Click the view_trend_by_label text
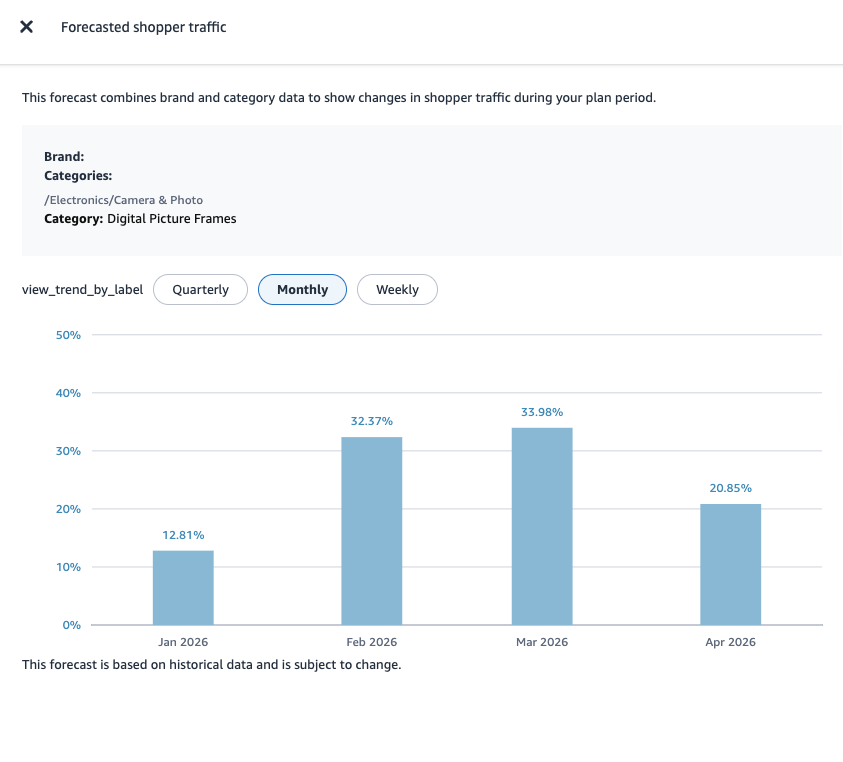 pos(82,289)
